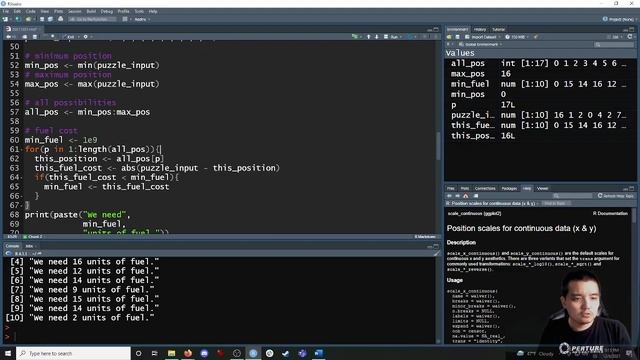Open Windows Start menu
The image size is (640, 360).
8,353
